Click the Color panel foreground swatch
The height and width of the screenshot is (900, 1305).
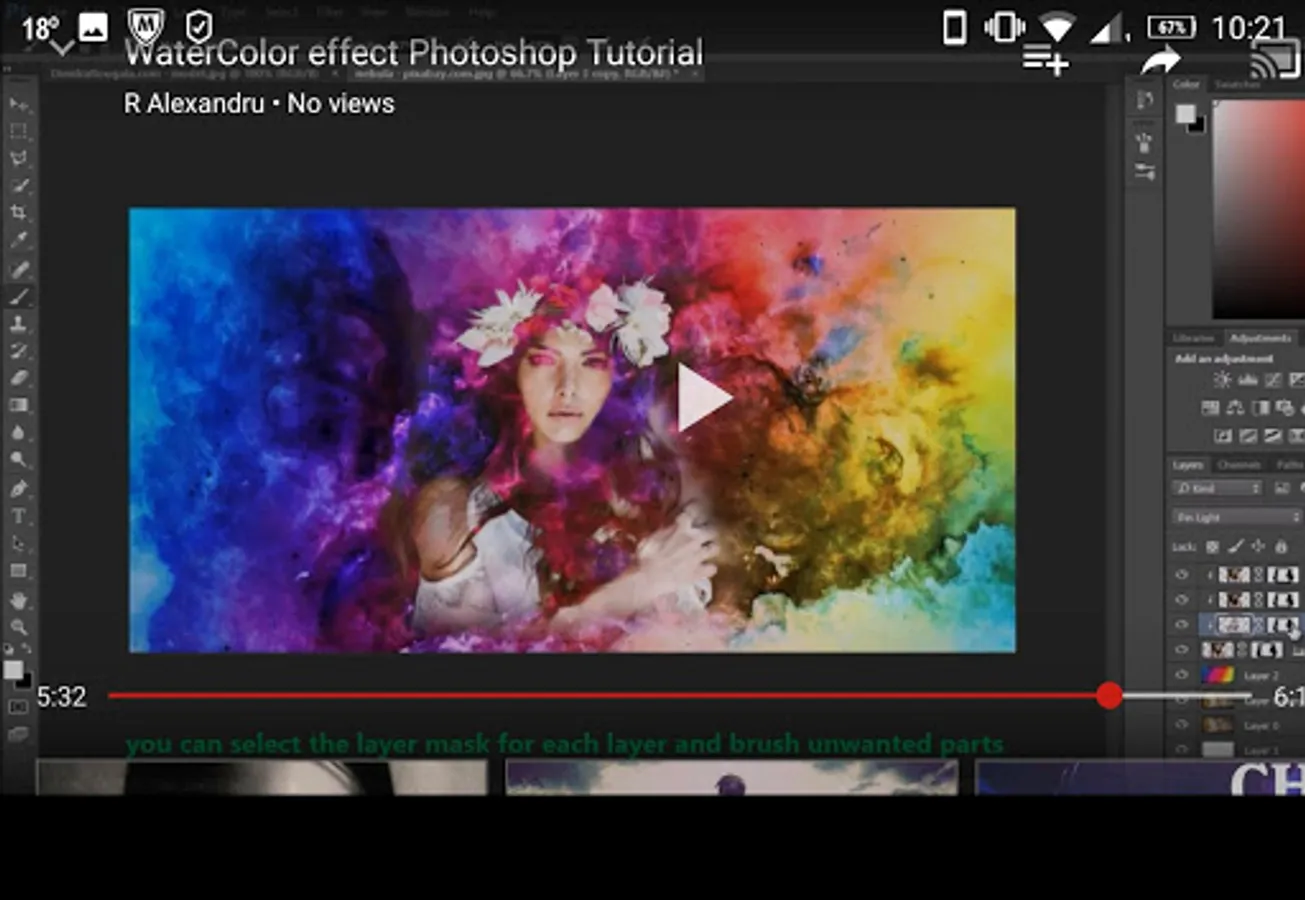click(1185, 114)
